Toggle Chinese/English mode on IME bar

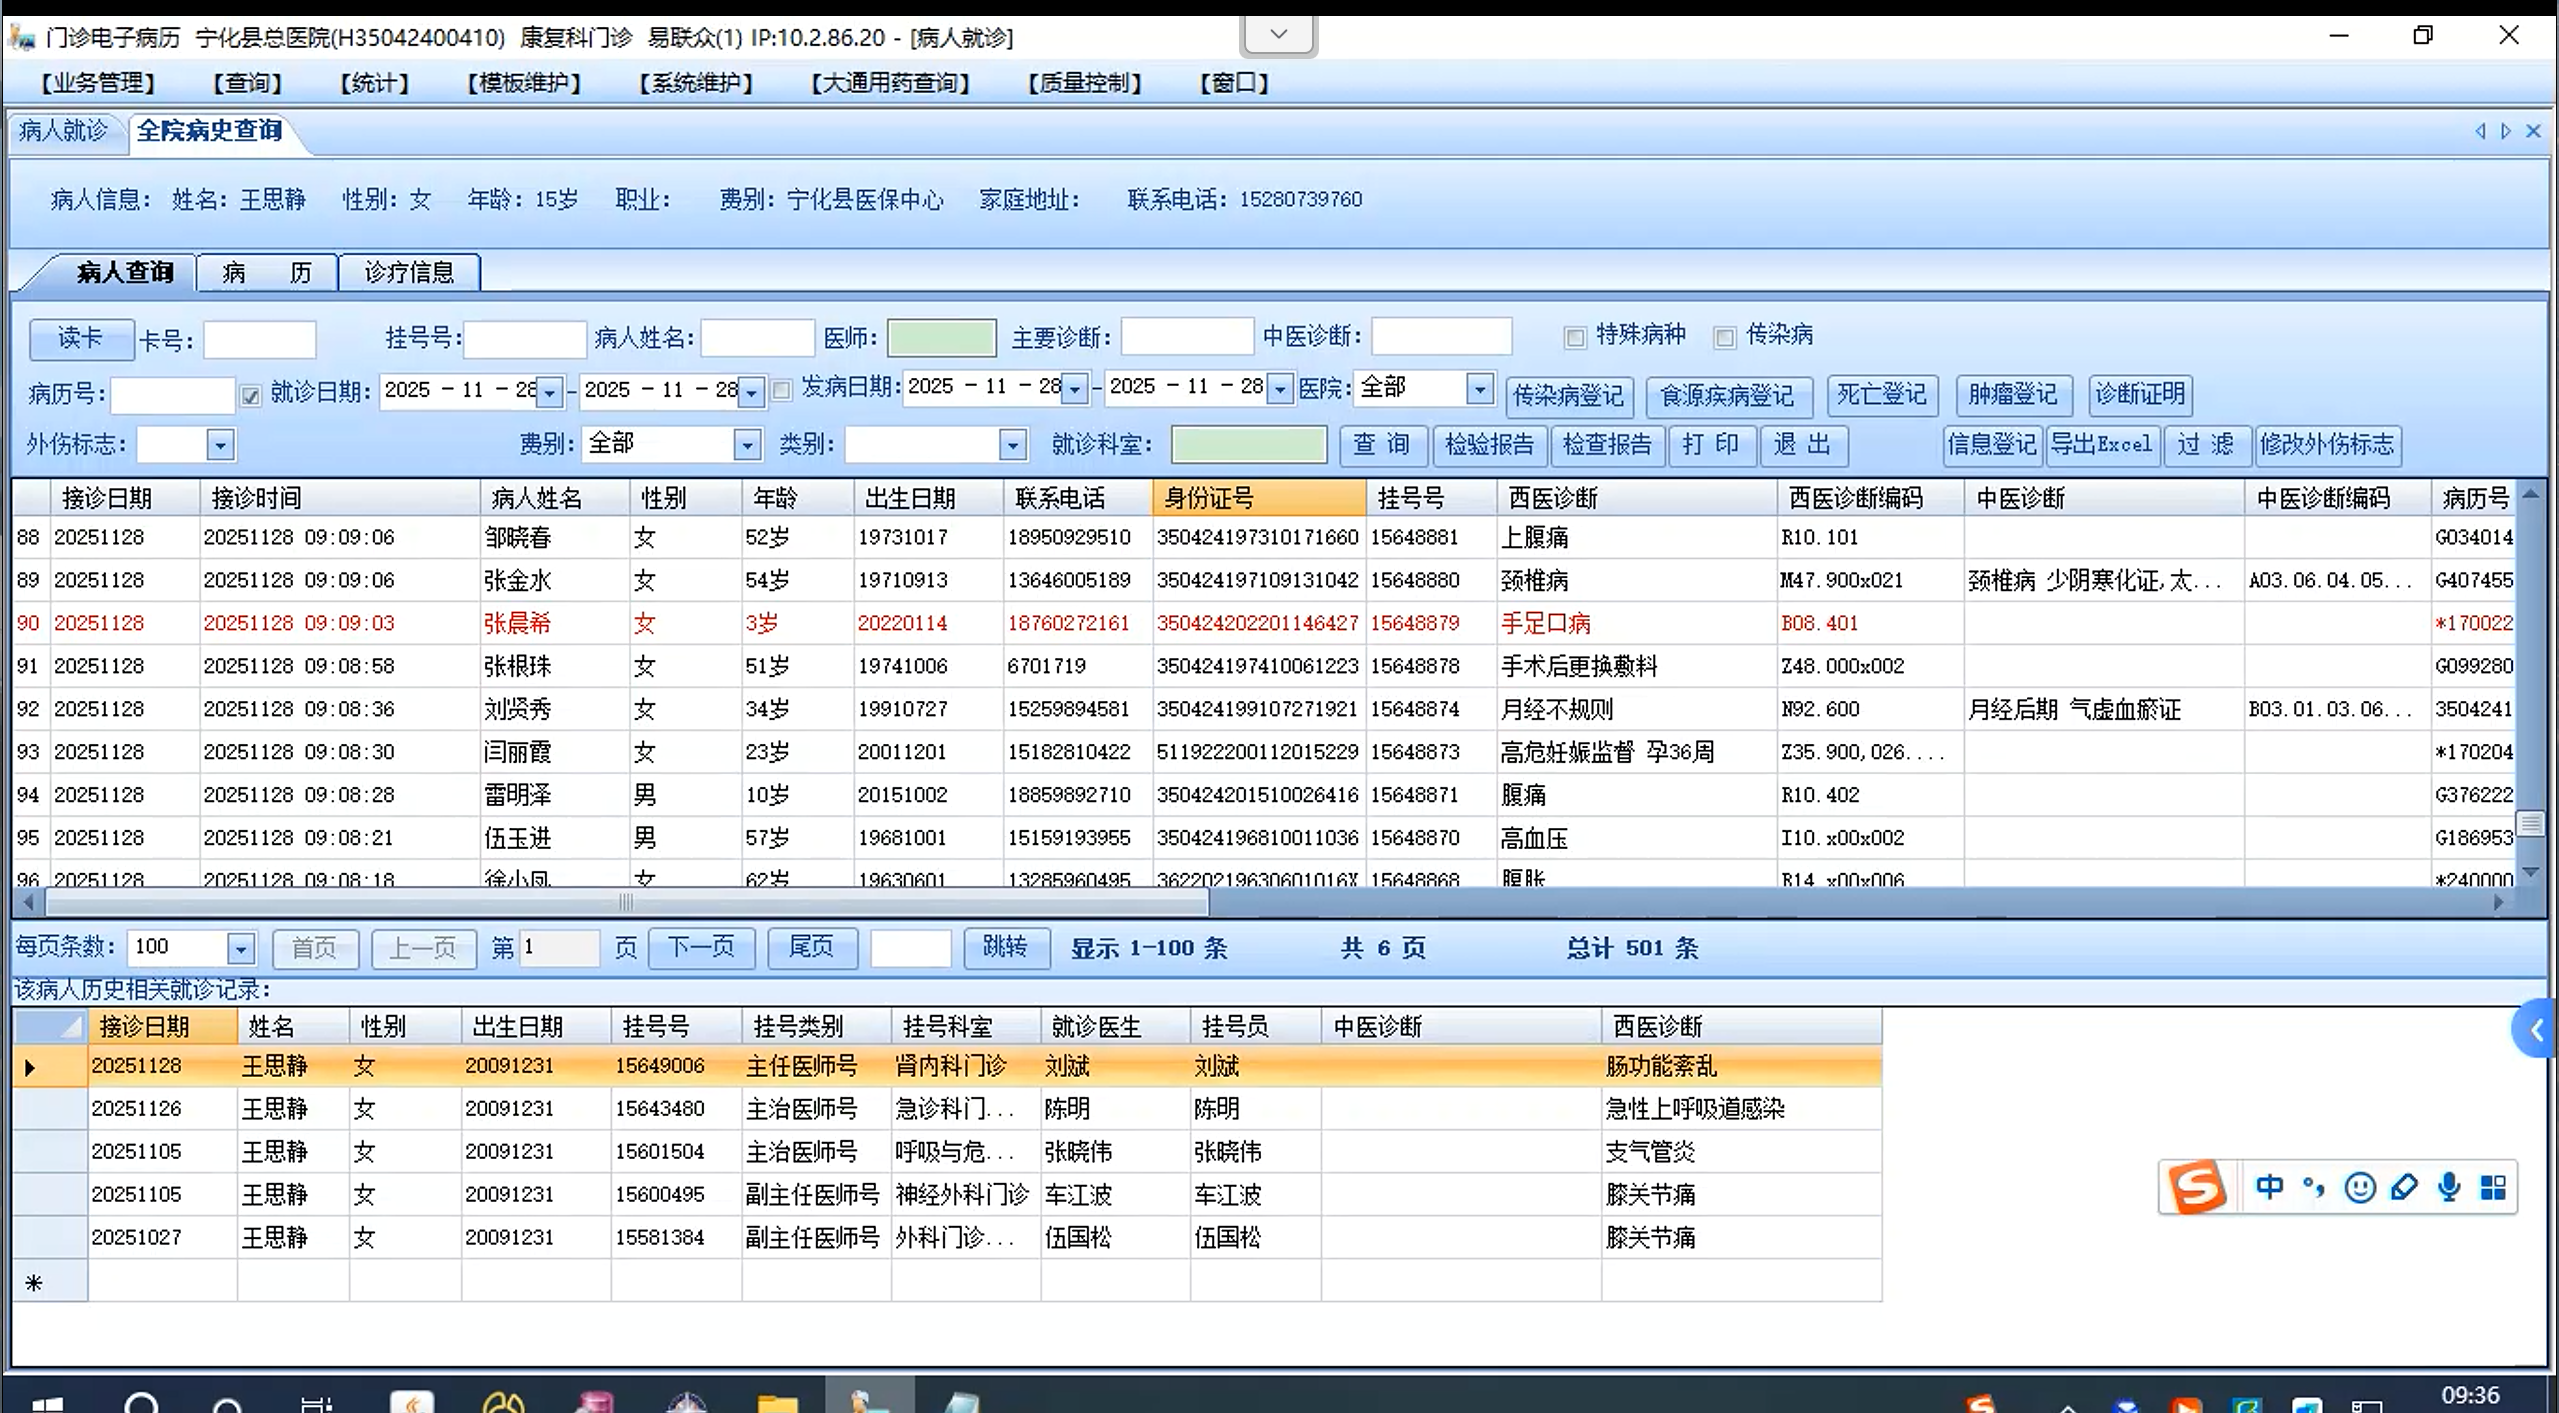2269,1187
